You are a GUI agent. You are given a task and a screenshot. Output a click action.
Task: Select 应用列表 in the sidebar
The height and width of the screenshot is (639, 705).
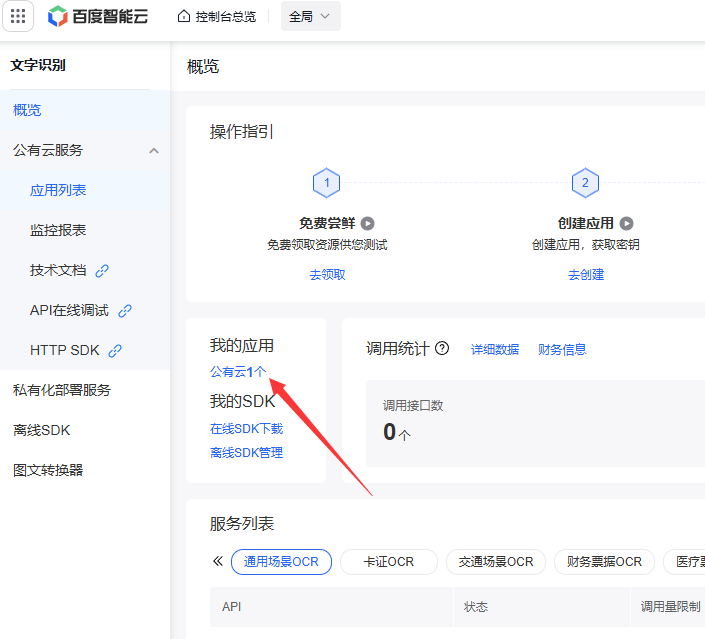pos(58,190)
